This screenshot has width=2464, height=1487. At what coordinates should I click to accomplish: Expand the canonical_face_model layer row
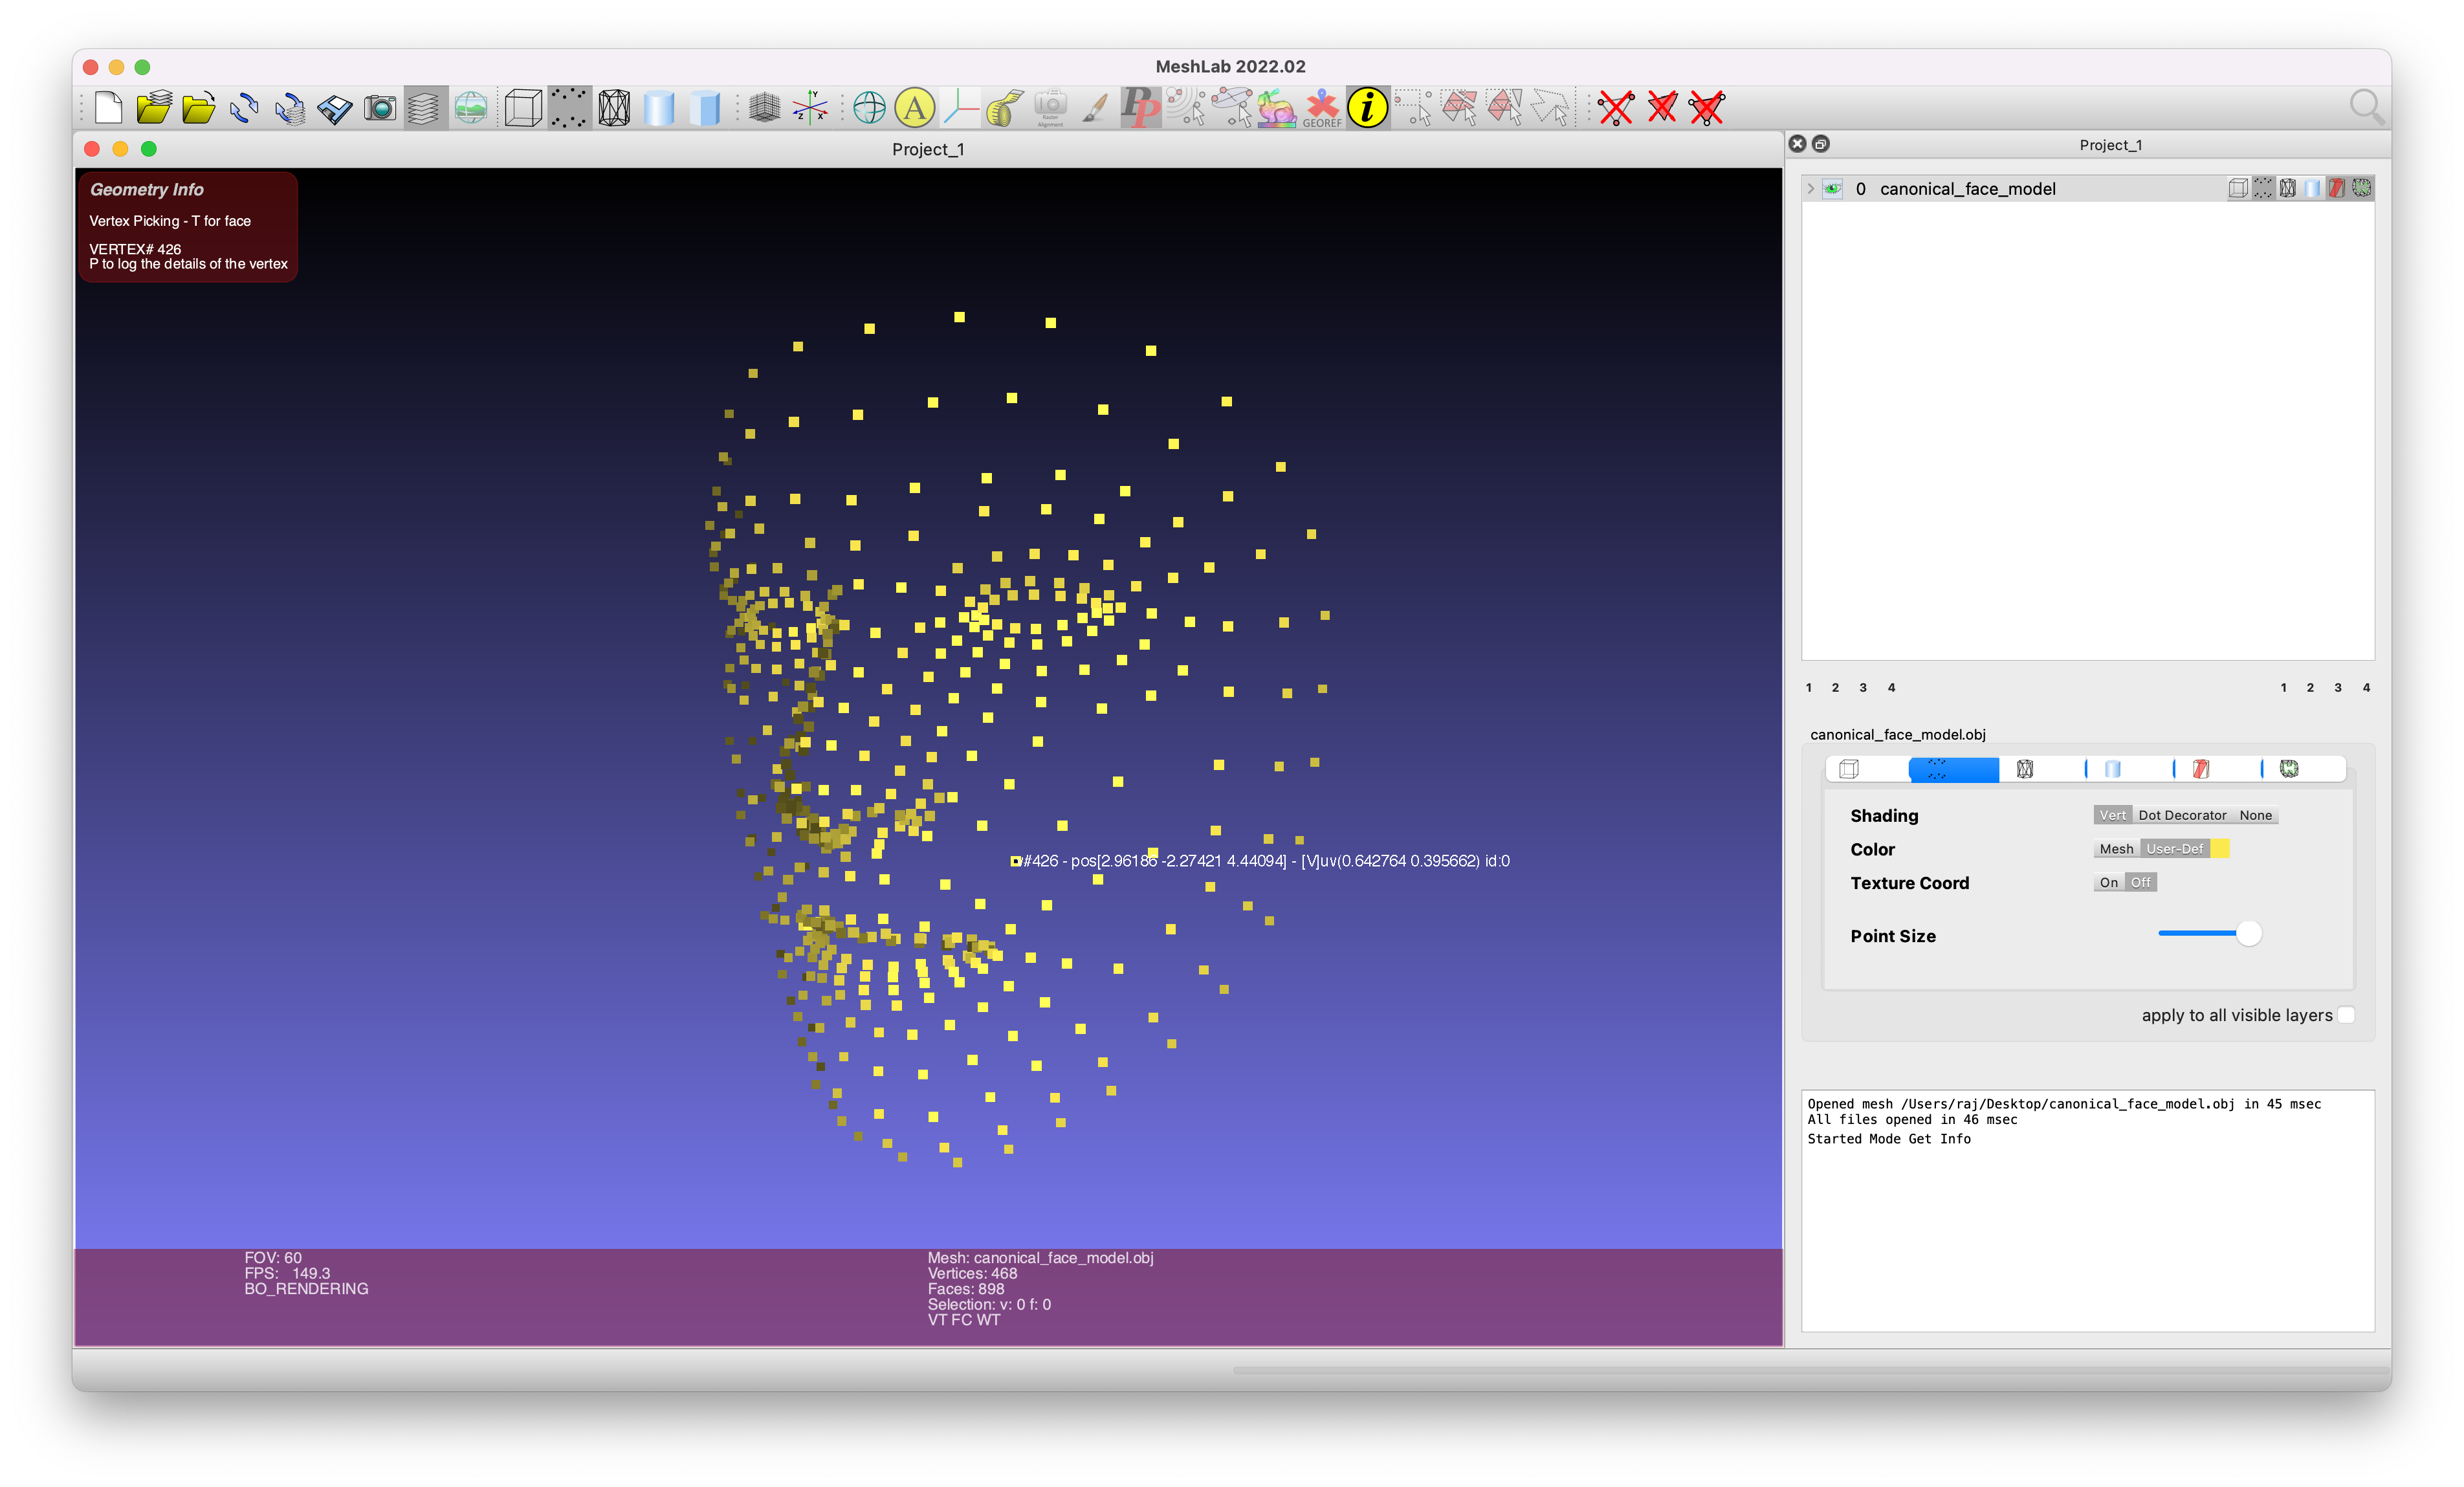click(1810, 189)
